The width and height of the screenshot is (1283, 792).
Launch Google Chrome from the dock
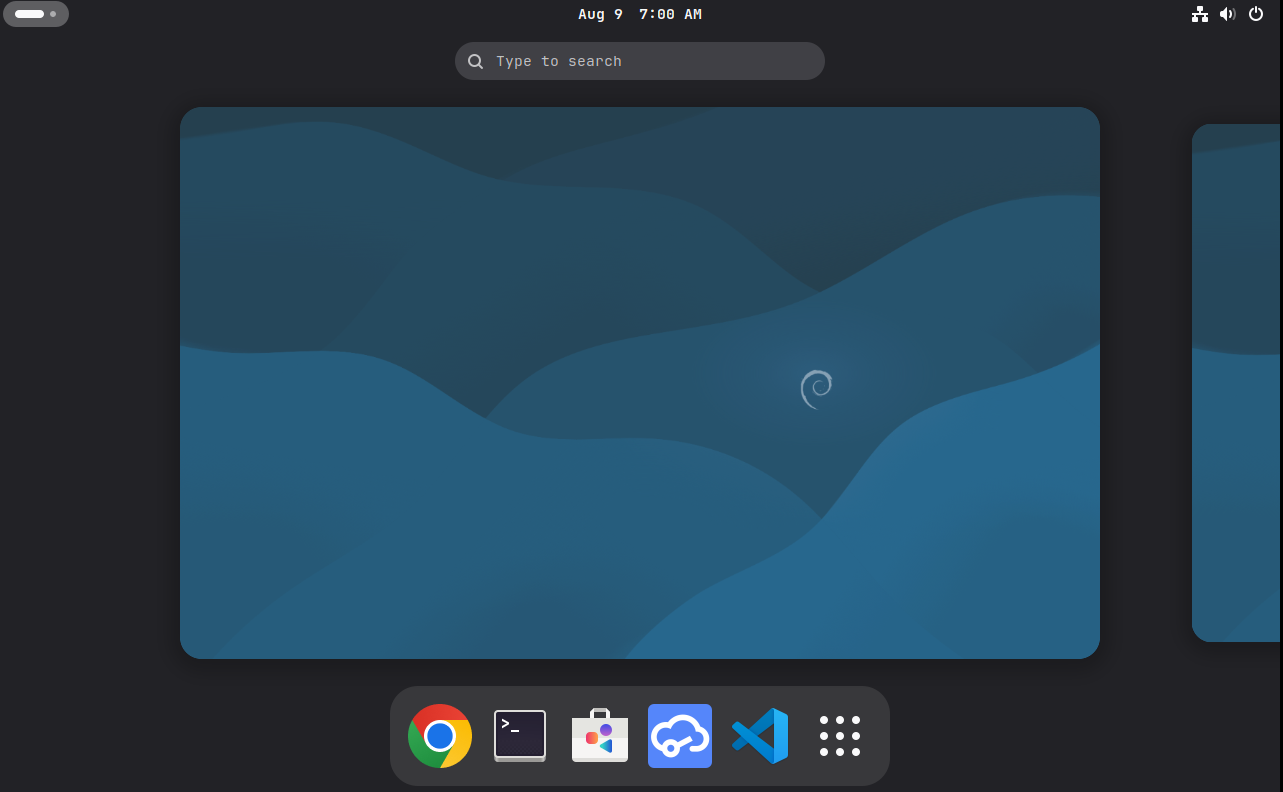coord(440,736)
